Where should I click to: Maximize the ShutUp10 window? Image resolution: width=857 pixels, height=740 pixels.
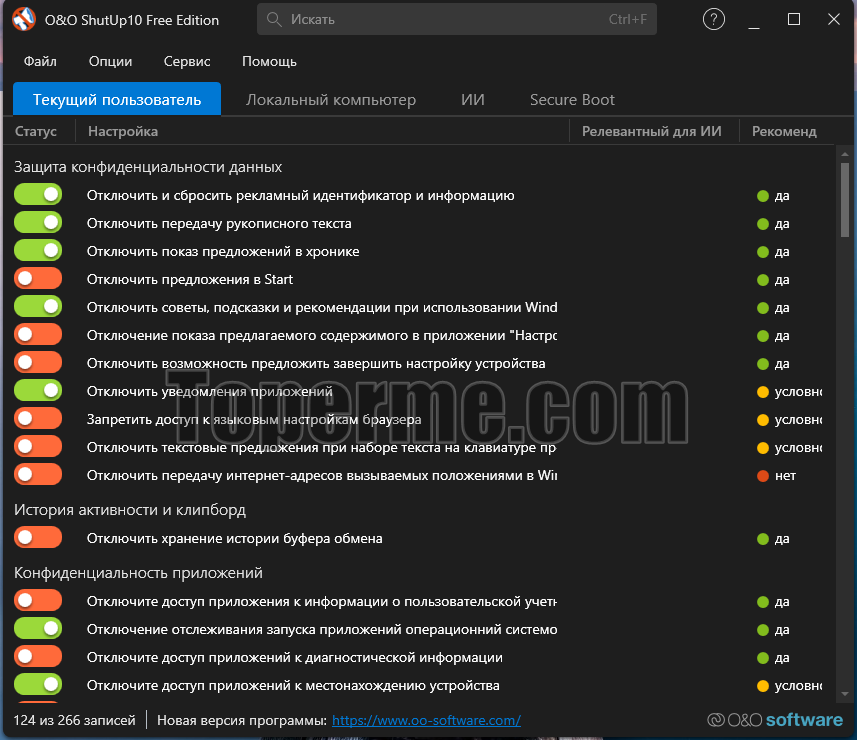tap(794, 20)
